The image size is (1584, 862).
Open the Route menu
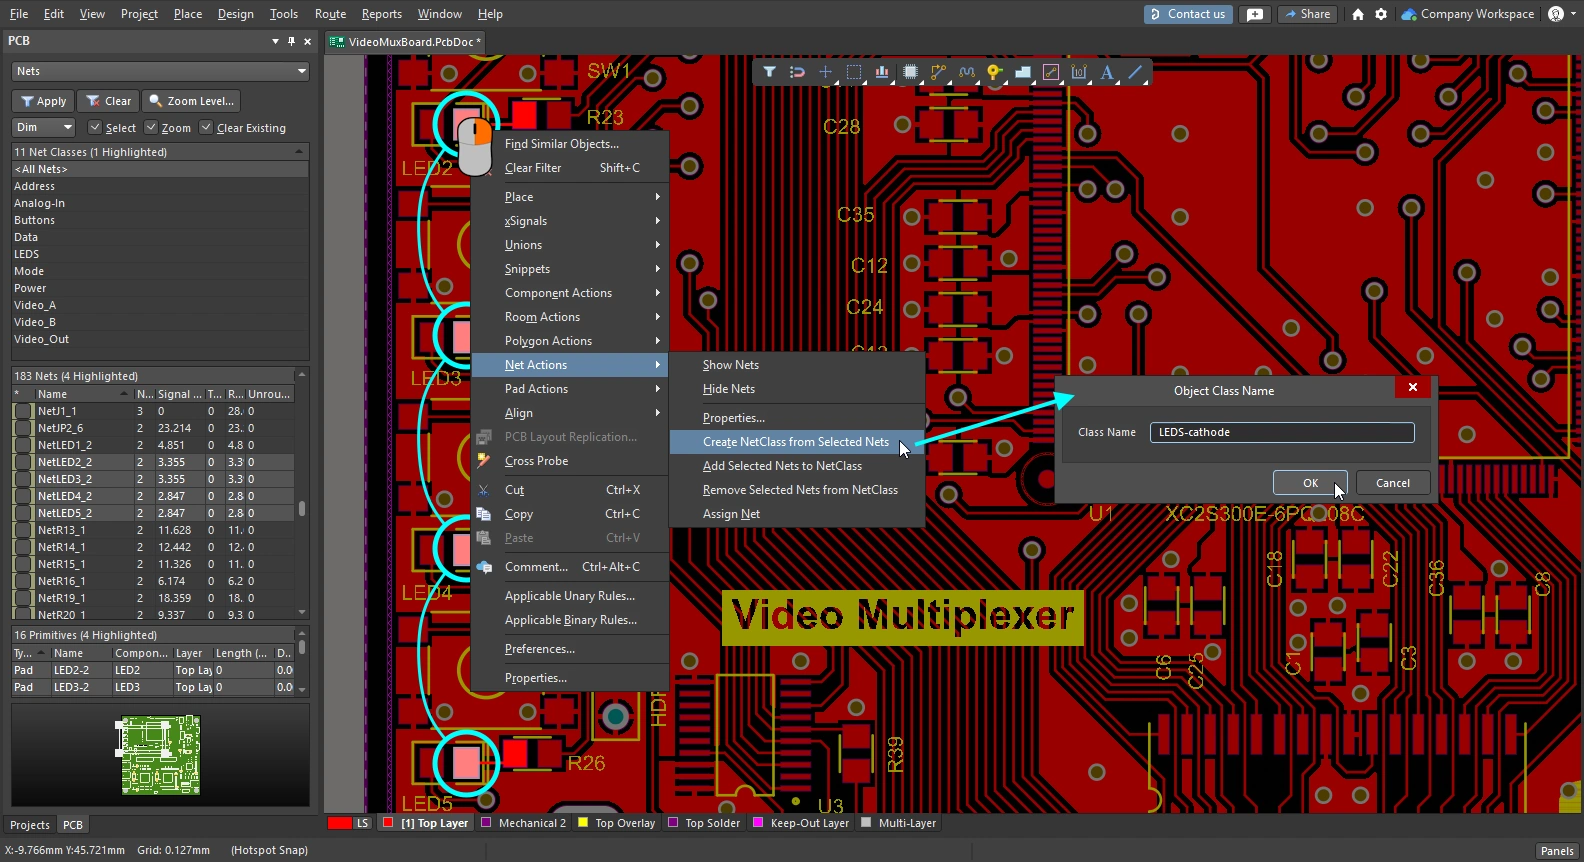click(330, 14)
